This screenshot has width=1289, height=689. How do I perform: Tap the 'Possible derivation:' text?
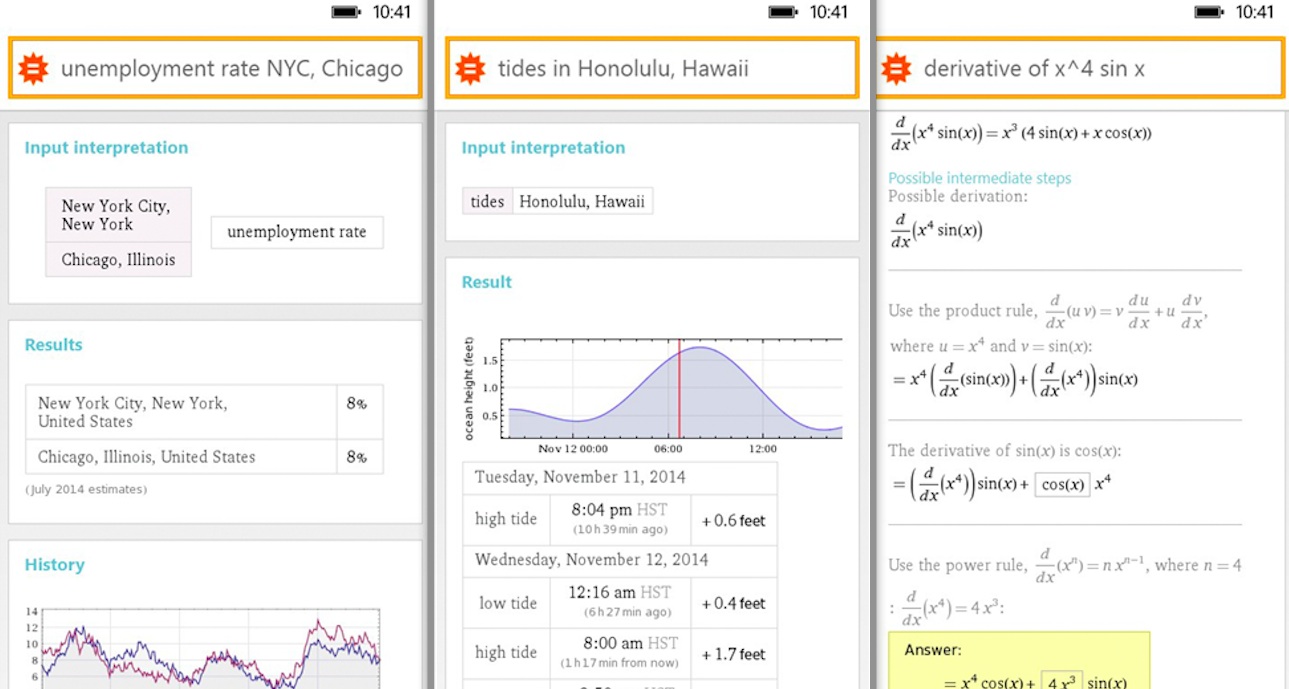[x=958, y=196]
